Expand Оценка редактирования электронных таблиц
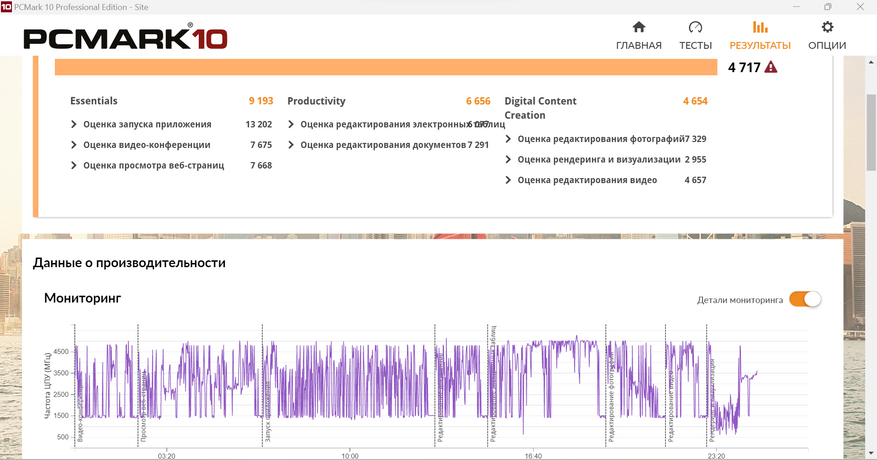This screenshot has width=877, height=460. 290,124
